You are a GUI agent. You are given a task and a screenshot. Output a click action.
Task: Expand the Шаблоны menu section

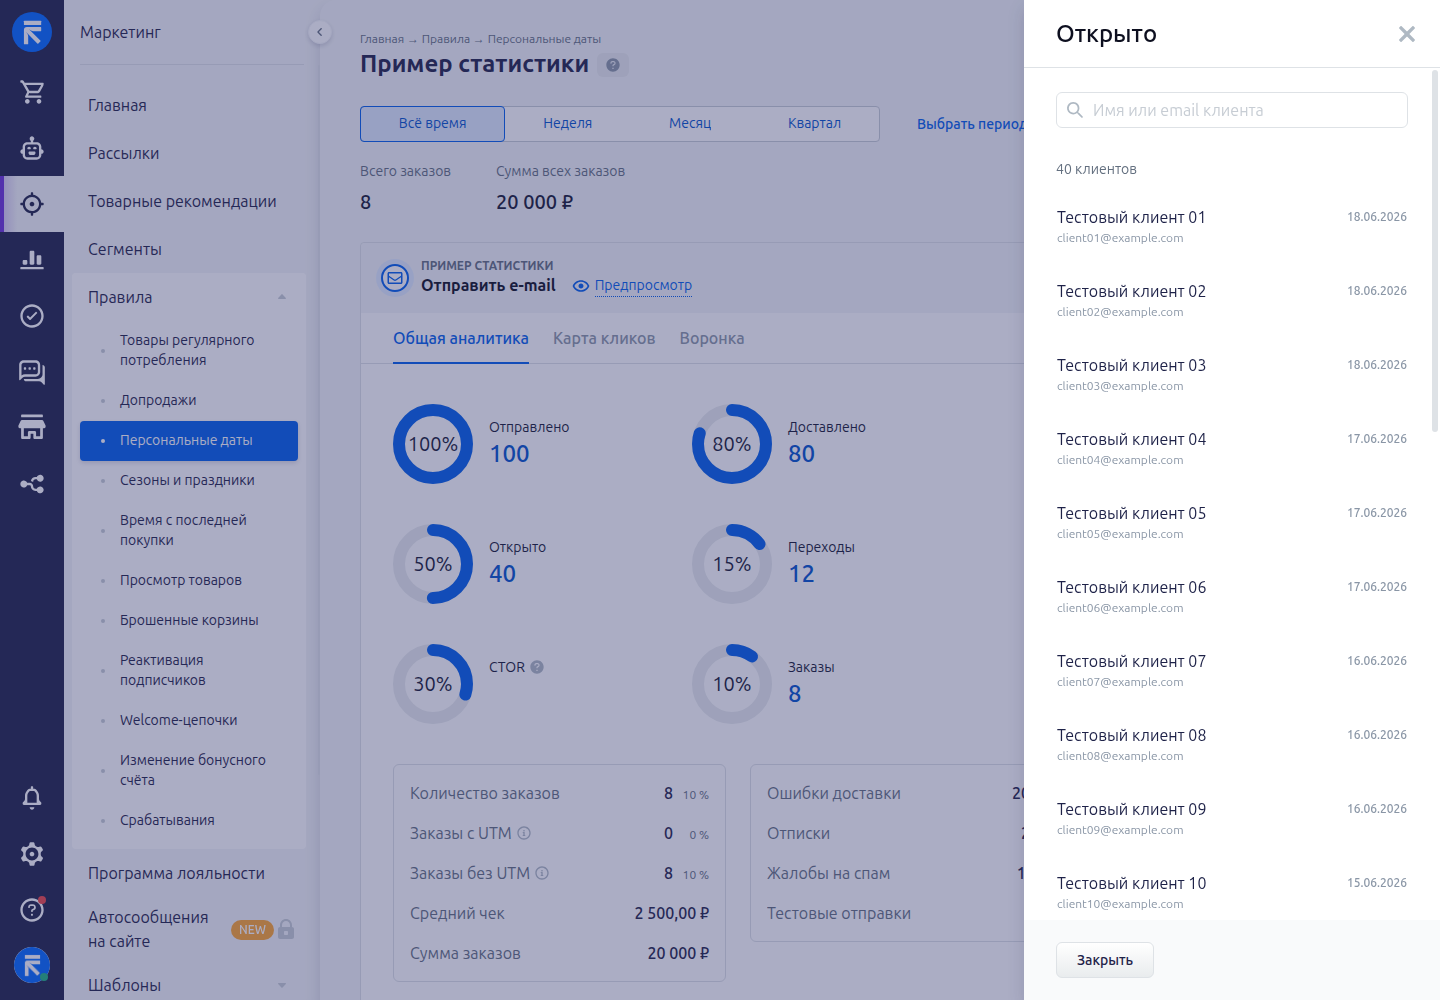click(x=282, y=985)
